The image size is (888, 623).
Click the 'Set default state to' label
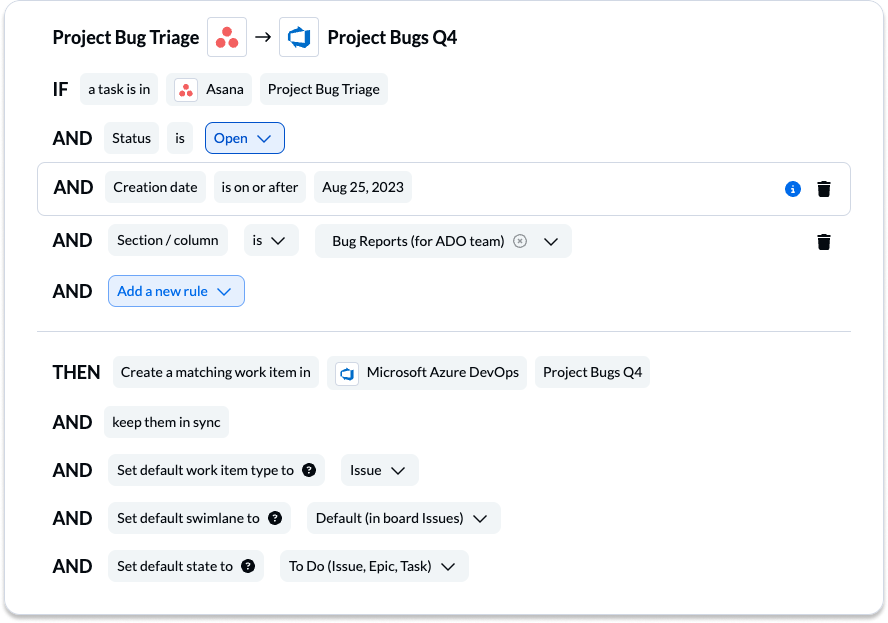pos(175,566)
